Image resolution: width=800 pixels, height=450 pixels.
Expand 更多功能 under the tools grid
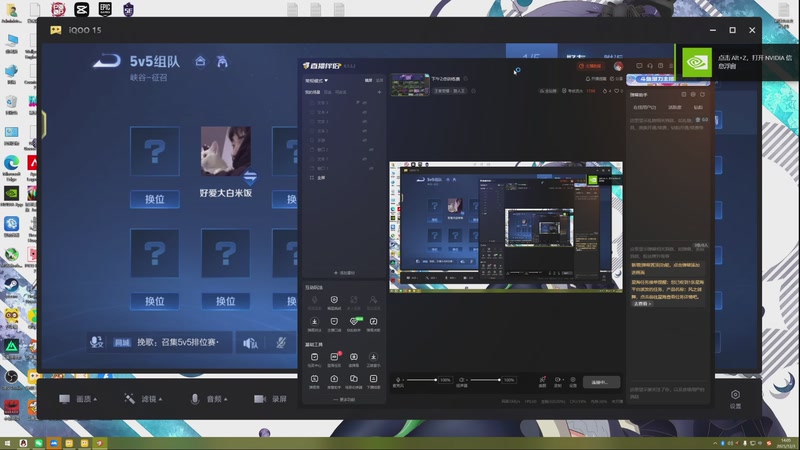click(x=344, y=399)
